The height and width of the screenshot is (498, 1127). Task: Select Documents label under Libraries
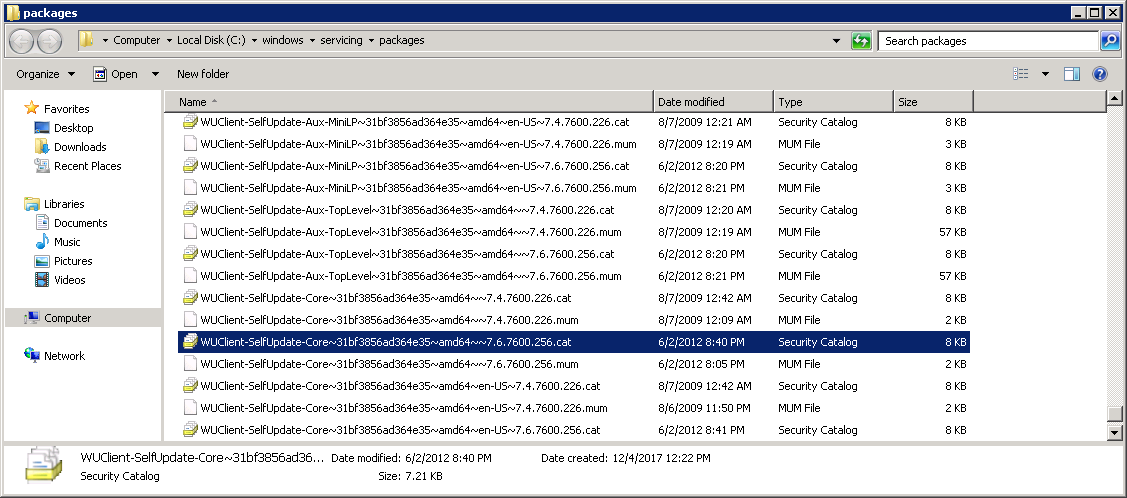pos(80,223)
